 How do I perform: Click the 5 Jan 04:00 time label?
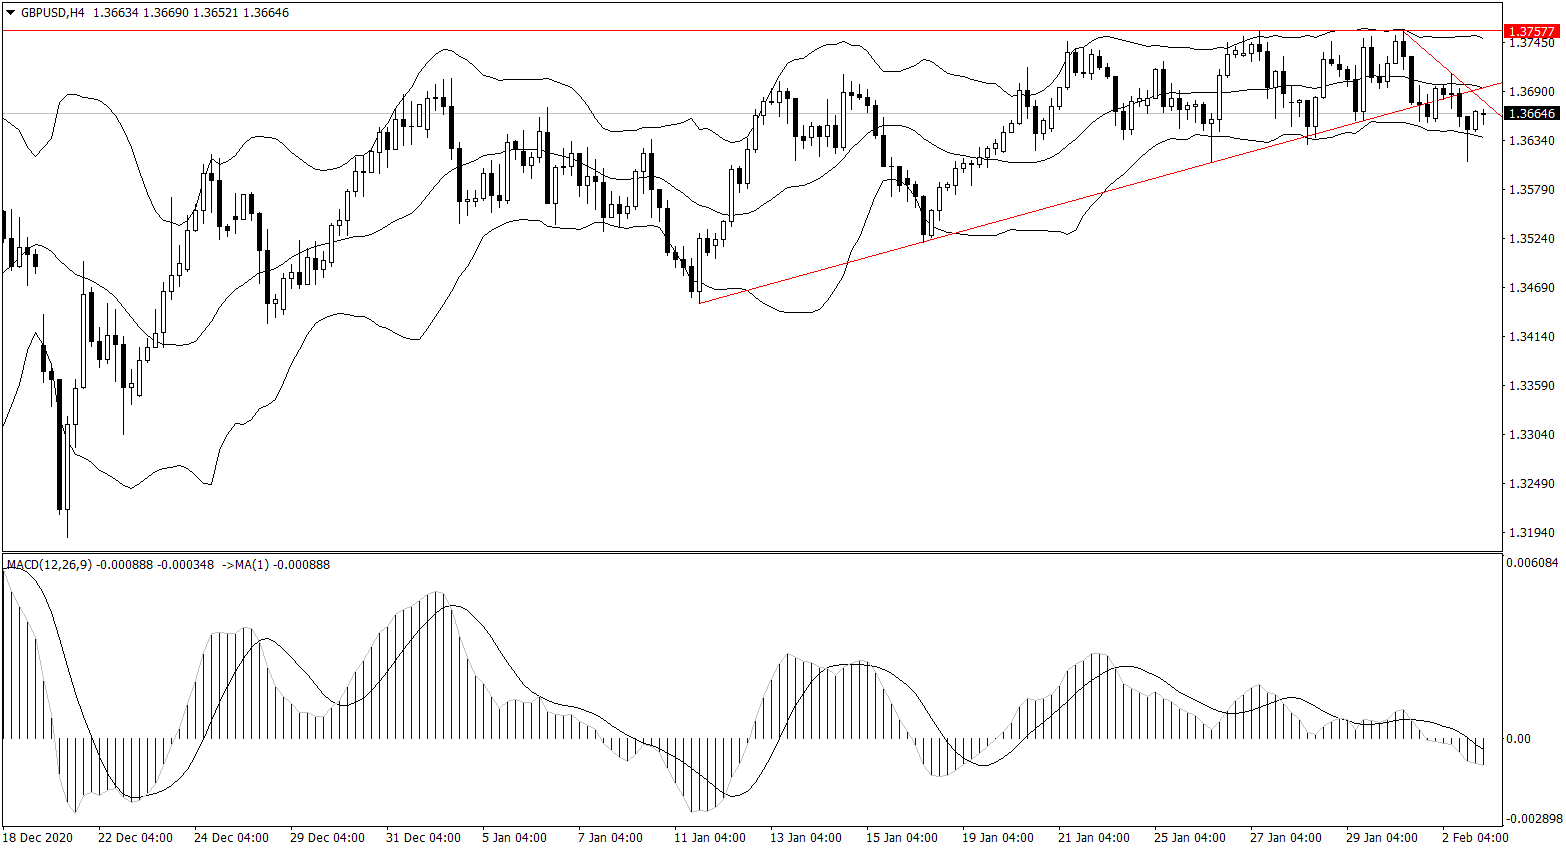coord(514,838)
